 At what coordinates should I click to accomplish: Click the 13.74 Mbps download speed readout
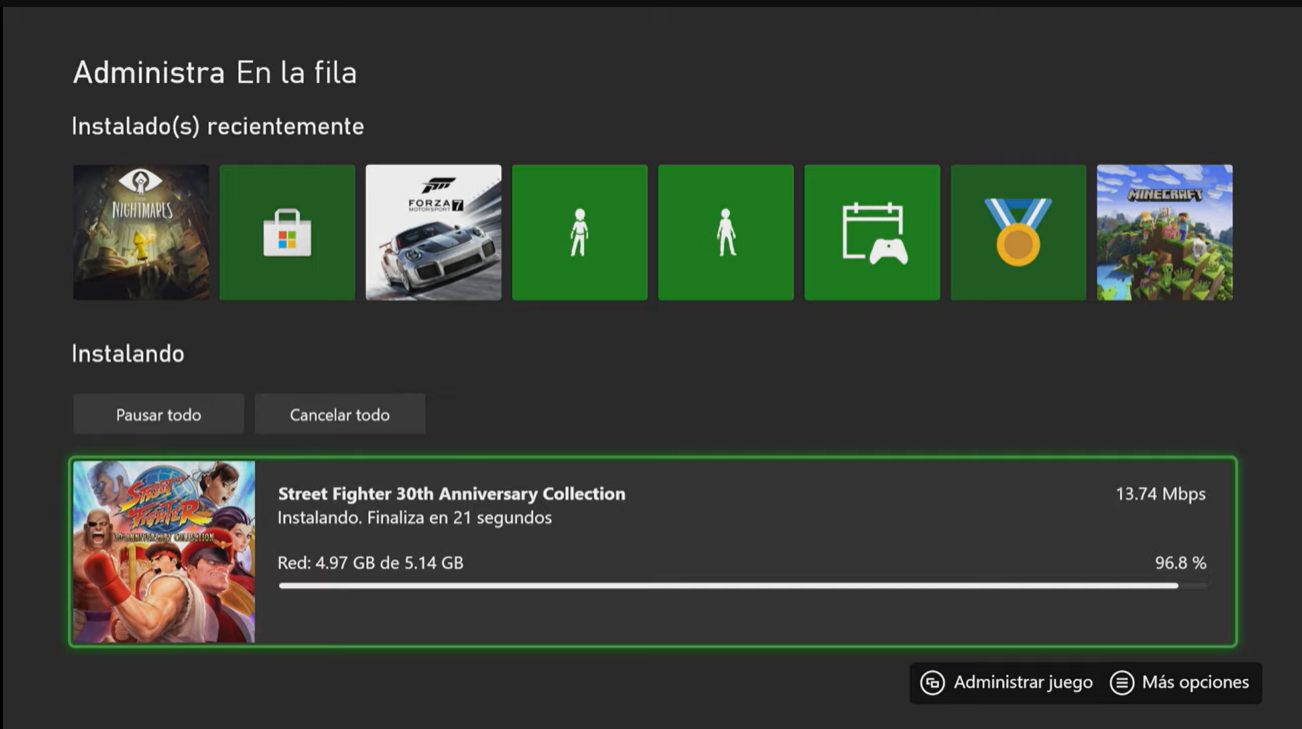point(1160,494)
